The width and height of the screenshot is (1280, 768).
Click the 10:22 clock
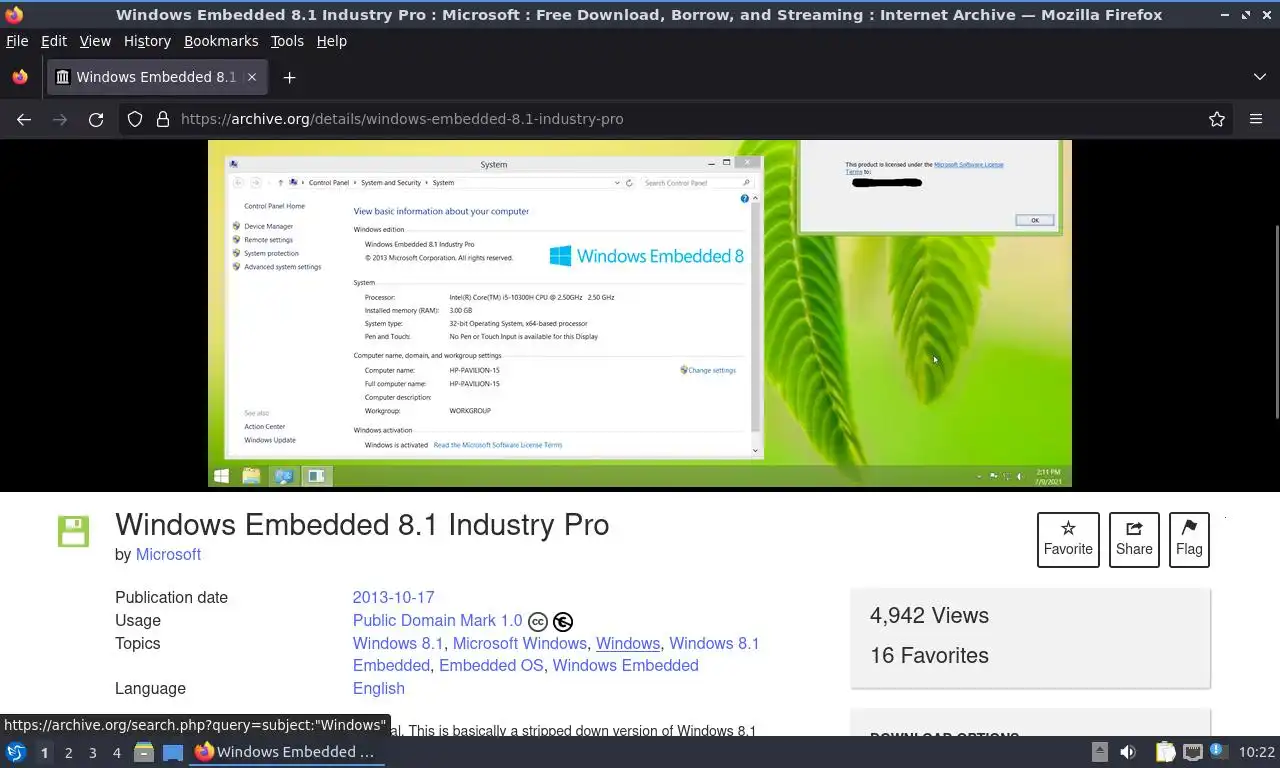(x=1257, y=752)
